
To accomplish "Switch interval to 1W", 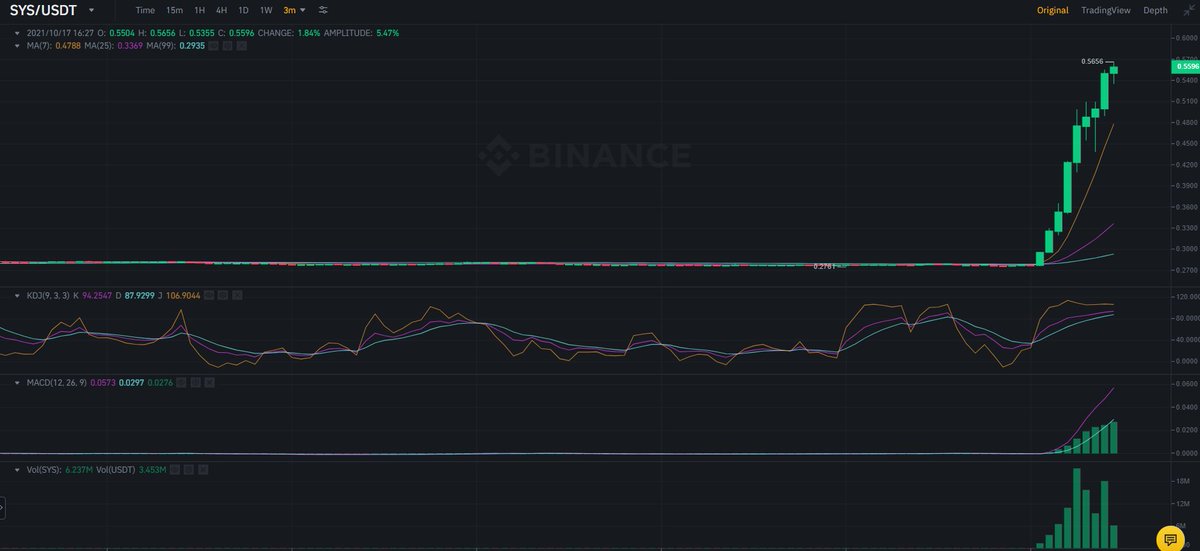I will (x=266, y=10).
